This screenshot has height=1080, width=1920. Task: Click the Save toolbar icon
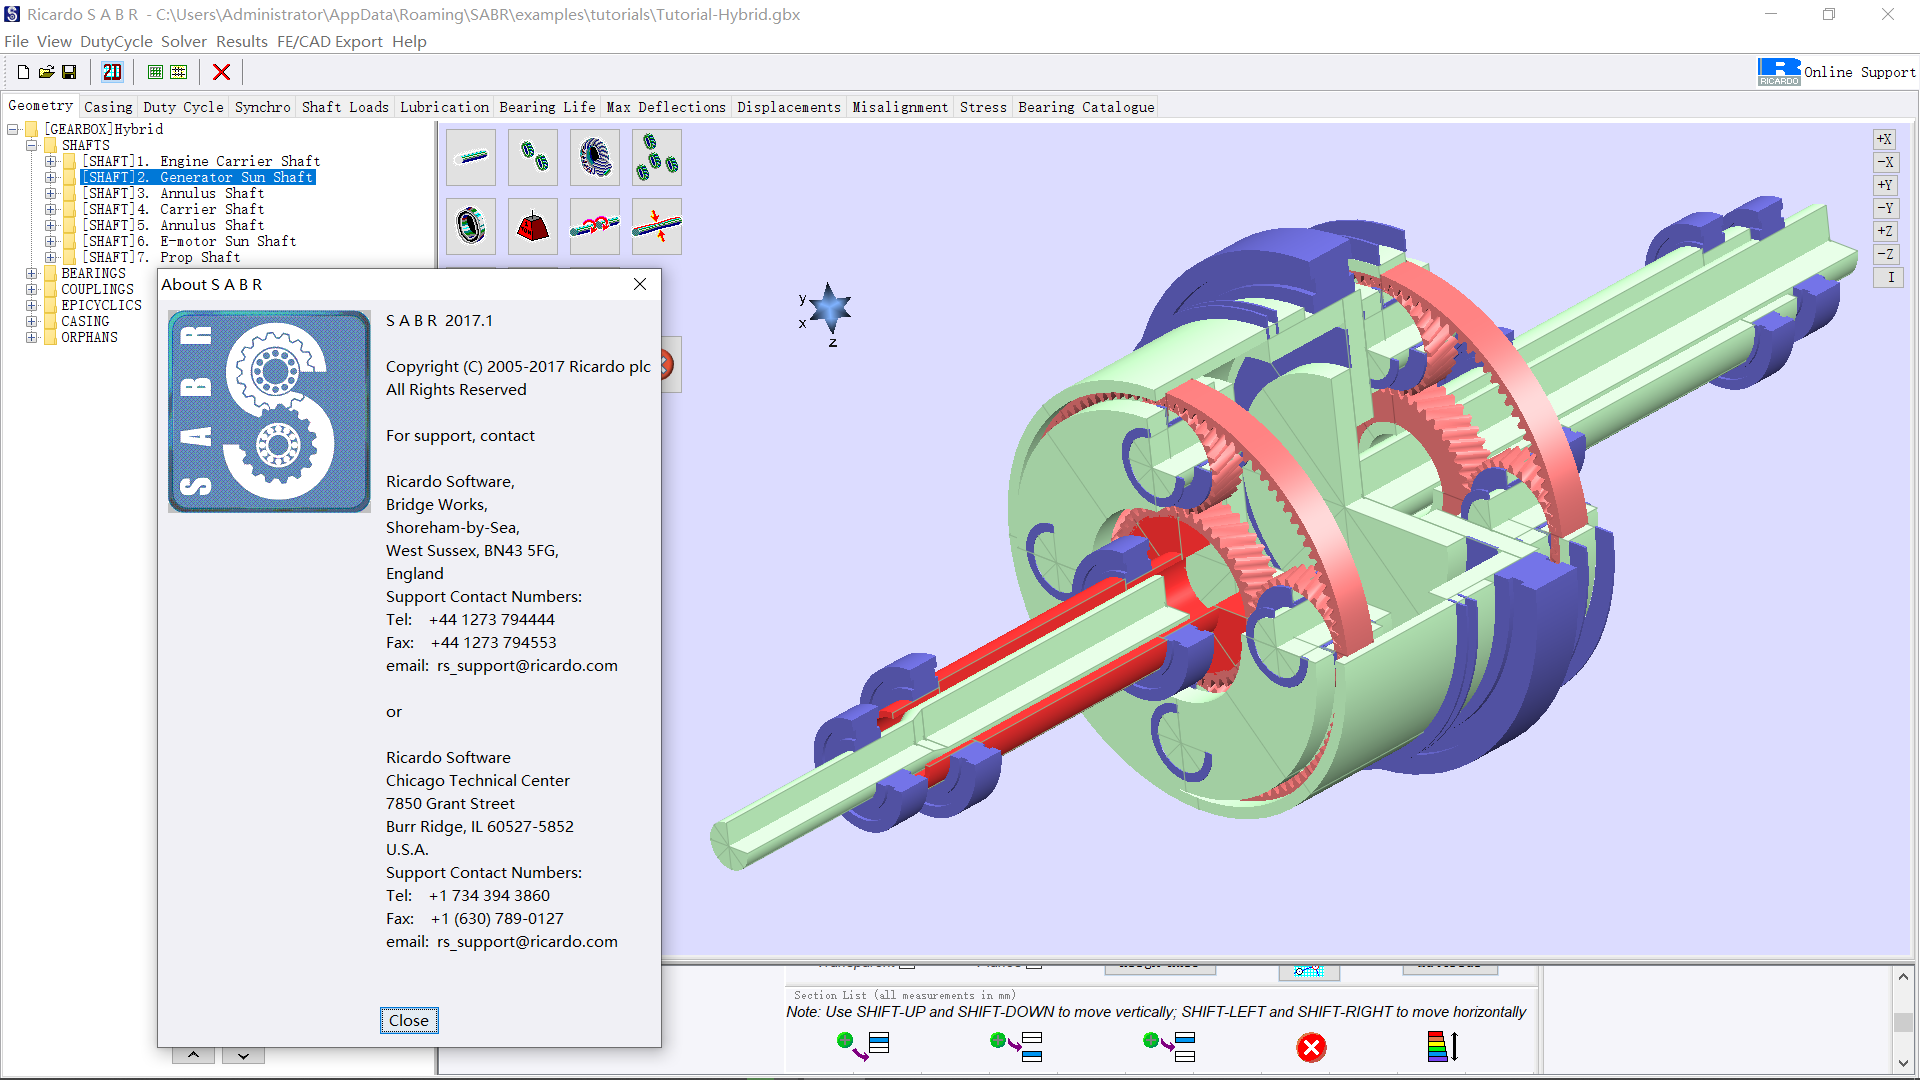[x=69, y=72]
